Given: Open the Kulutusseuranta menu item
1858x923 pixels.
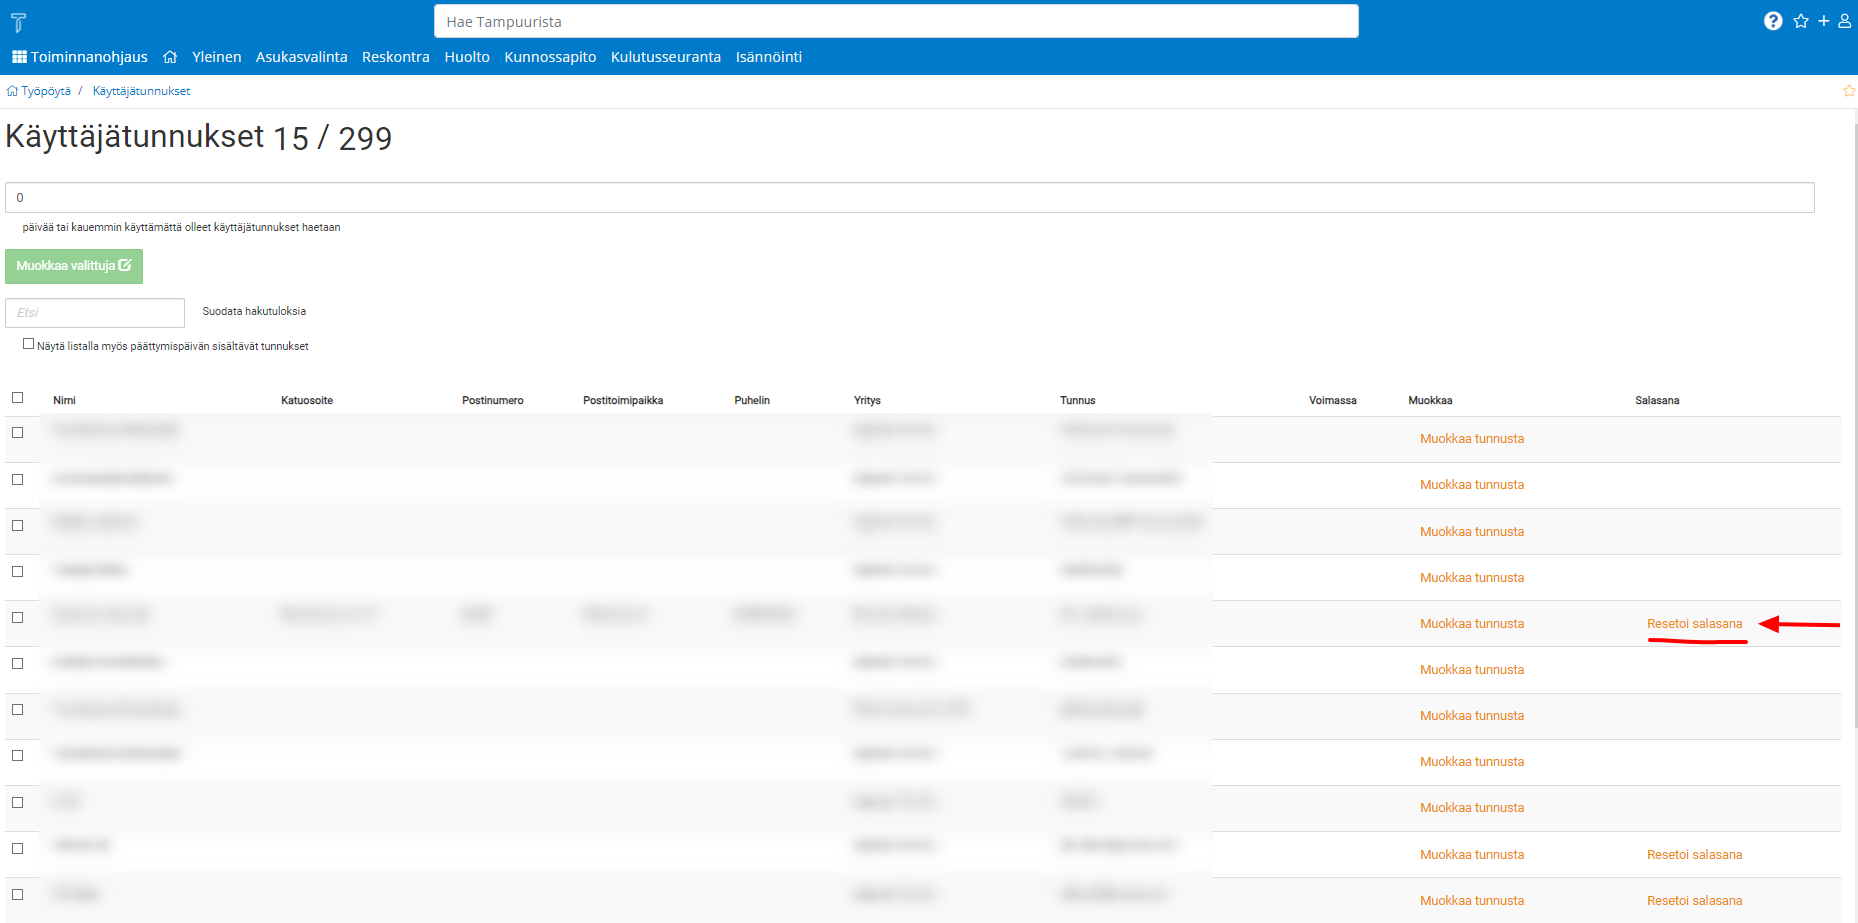Looking at the screenshot, I should (665, 57).
